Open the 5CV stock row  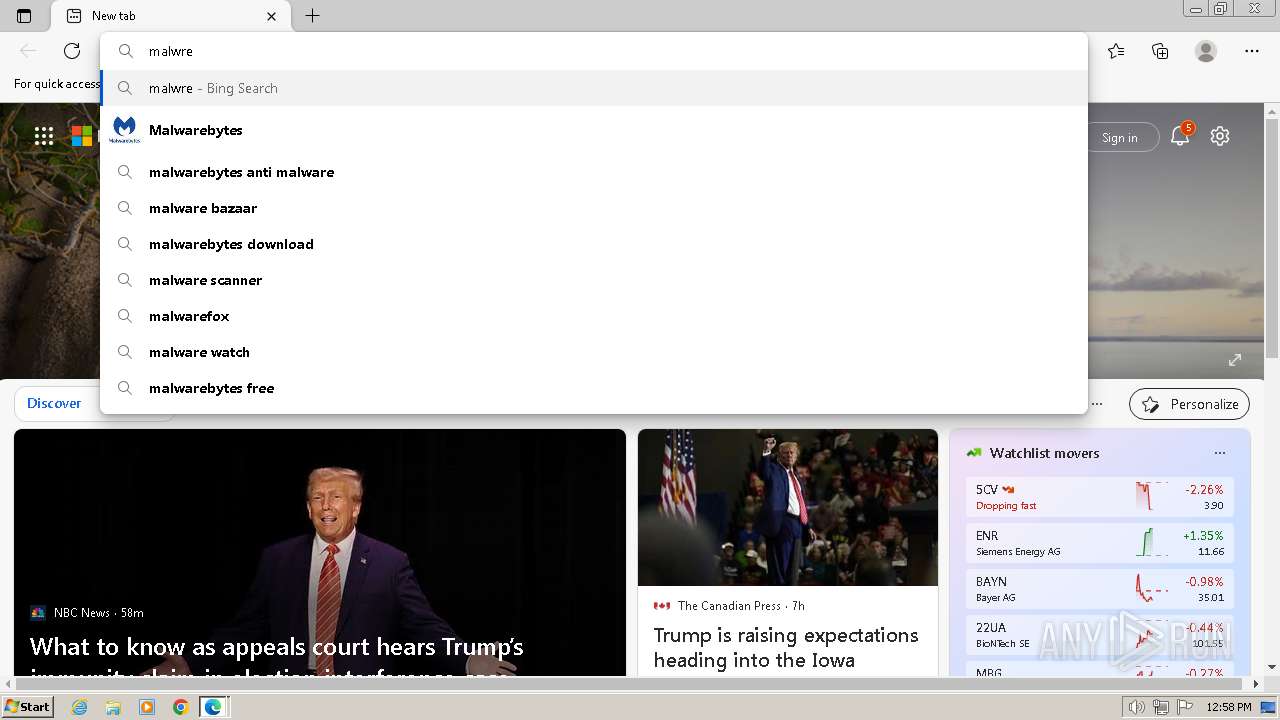coord(1100,497)
